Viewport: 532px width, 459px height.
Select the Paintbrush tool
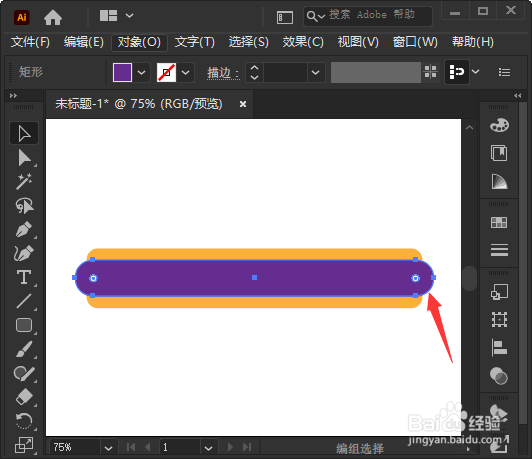(x=24, y=349)
